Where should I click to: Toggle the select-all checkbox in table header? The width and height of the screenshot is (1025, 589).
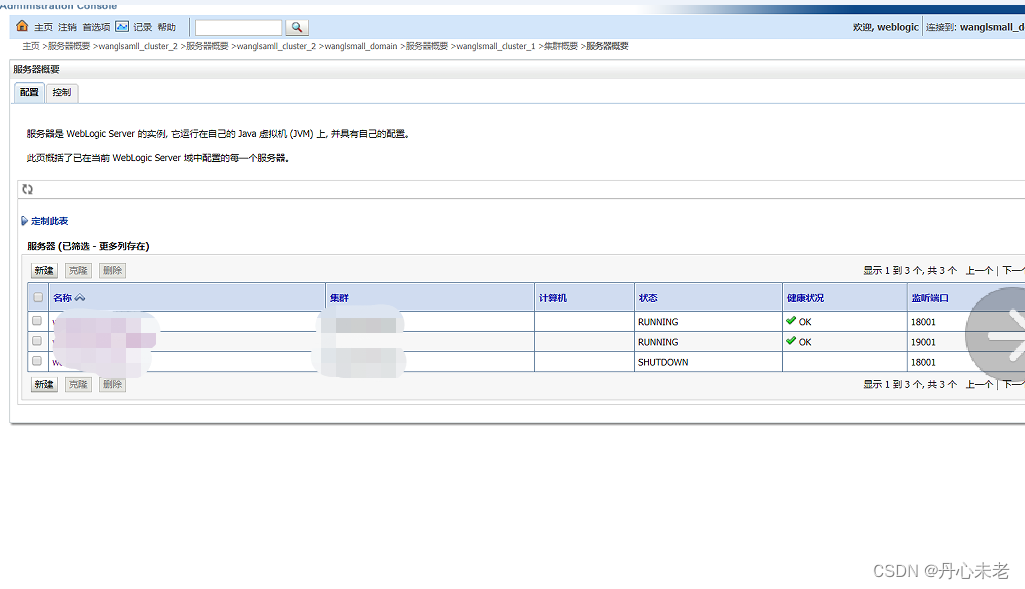(38, 297)
